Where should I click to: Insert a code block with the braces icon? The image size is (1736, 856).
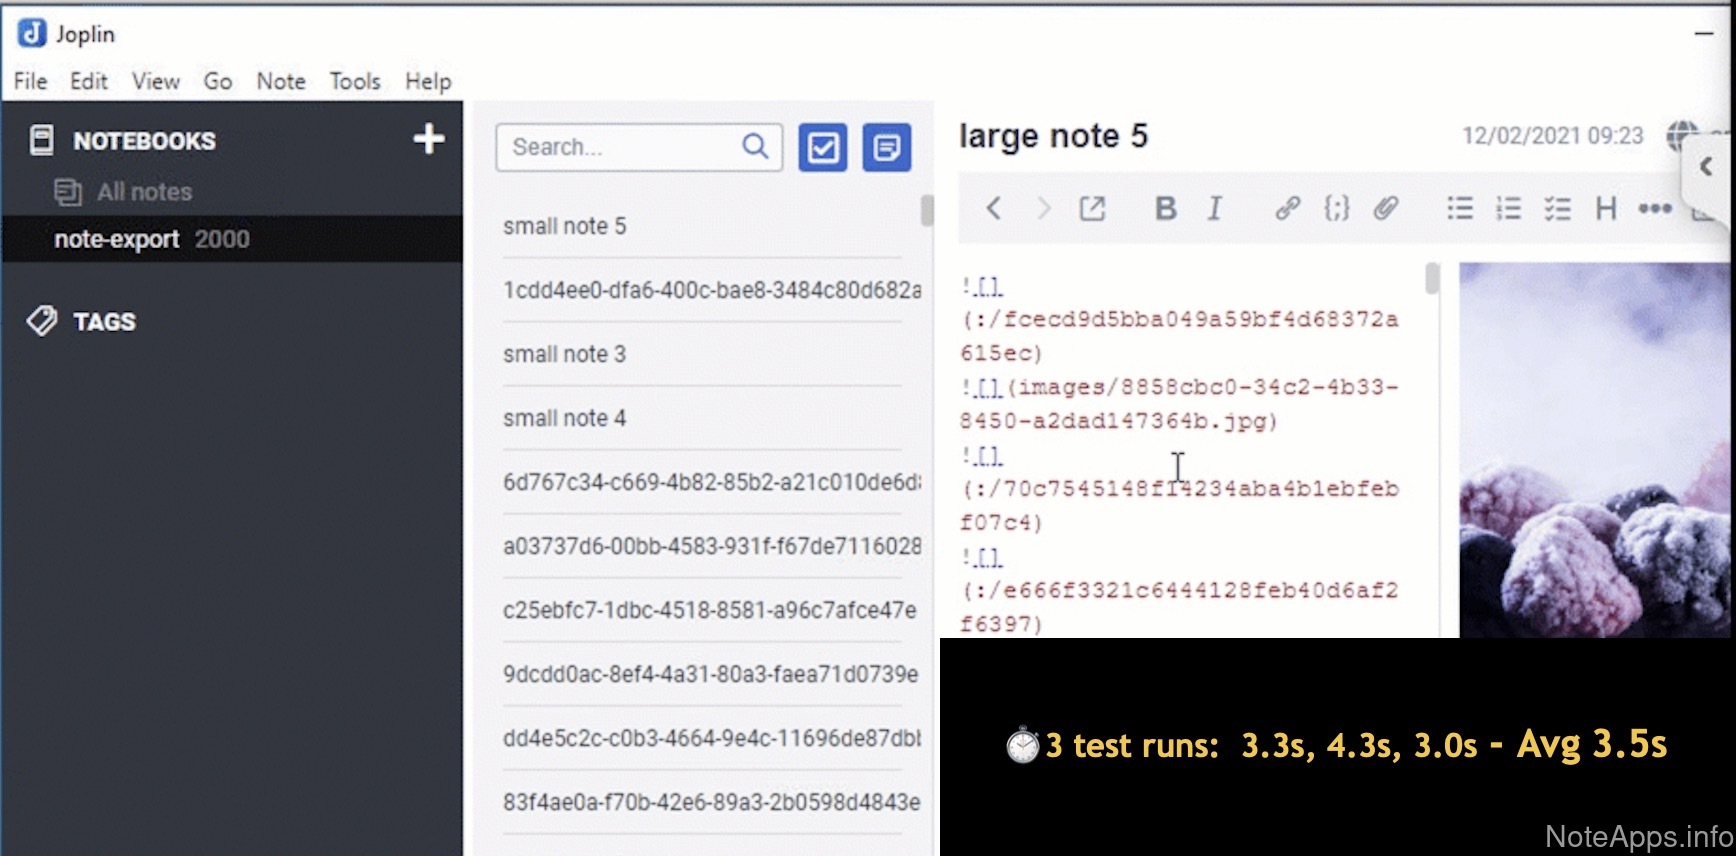click(x=1336, y=208)
